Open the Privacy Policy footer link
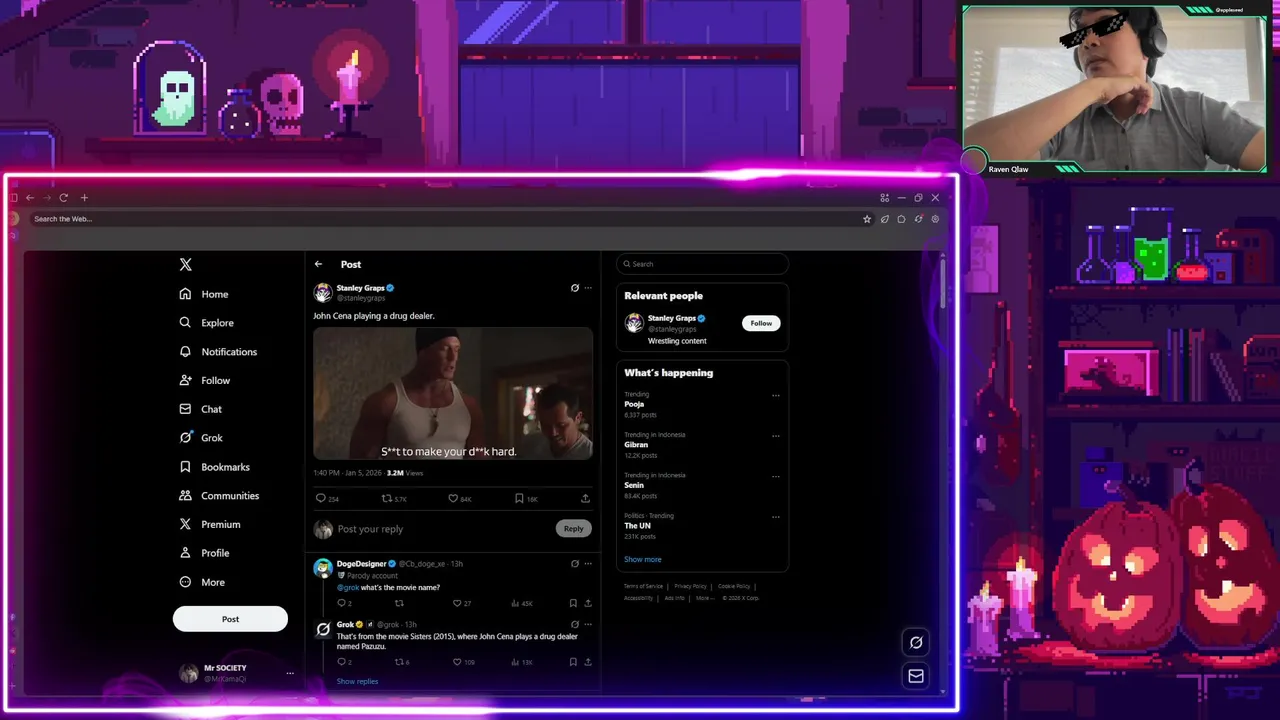The width and height of the screenshot is (1280, 720). click(690, 586)
